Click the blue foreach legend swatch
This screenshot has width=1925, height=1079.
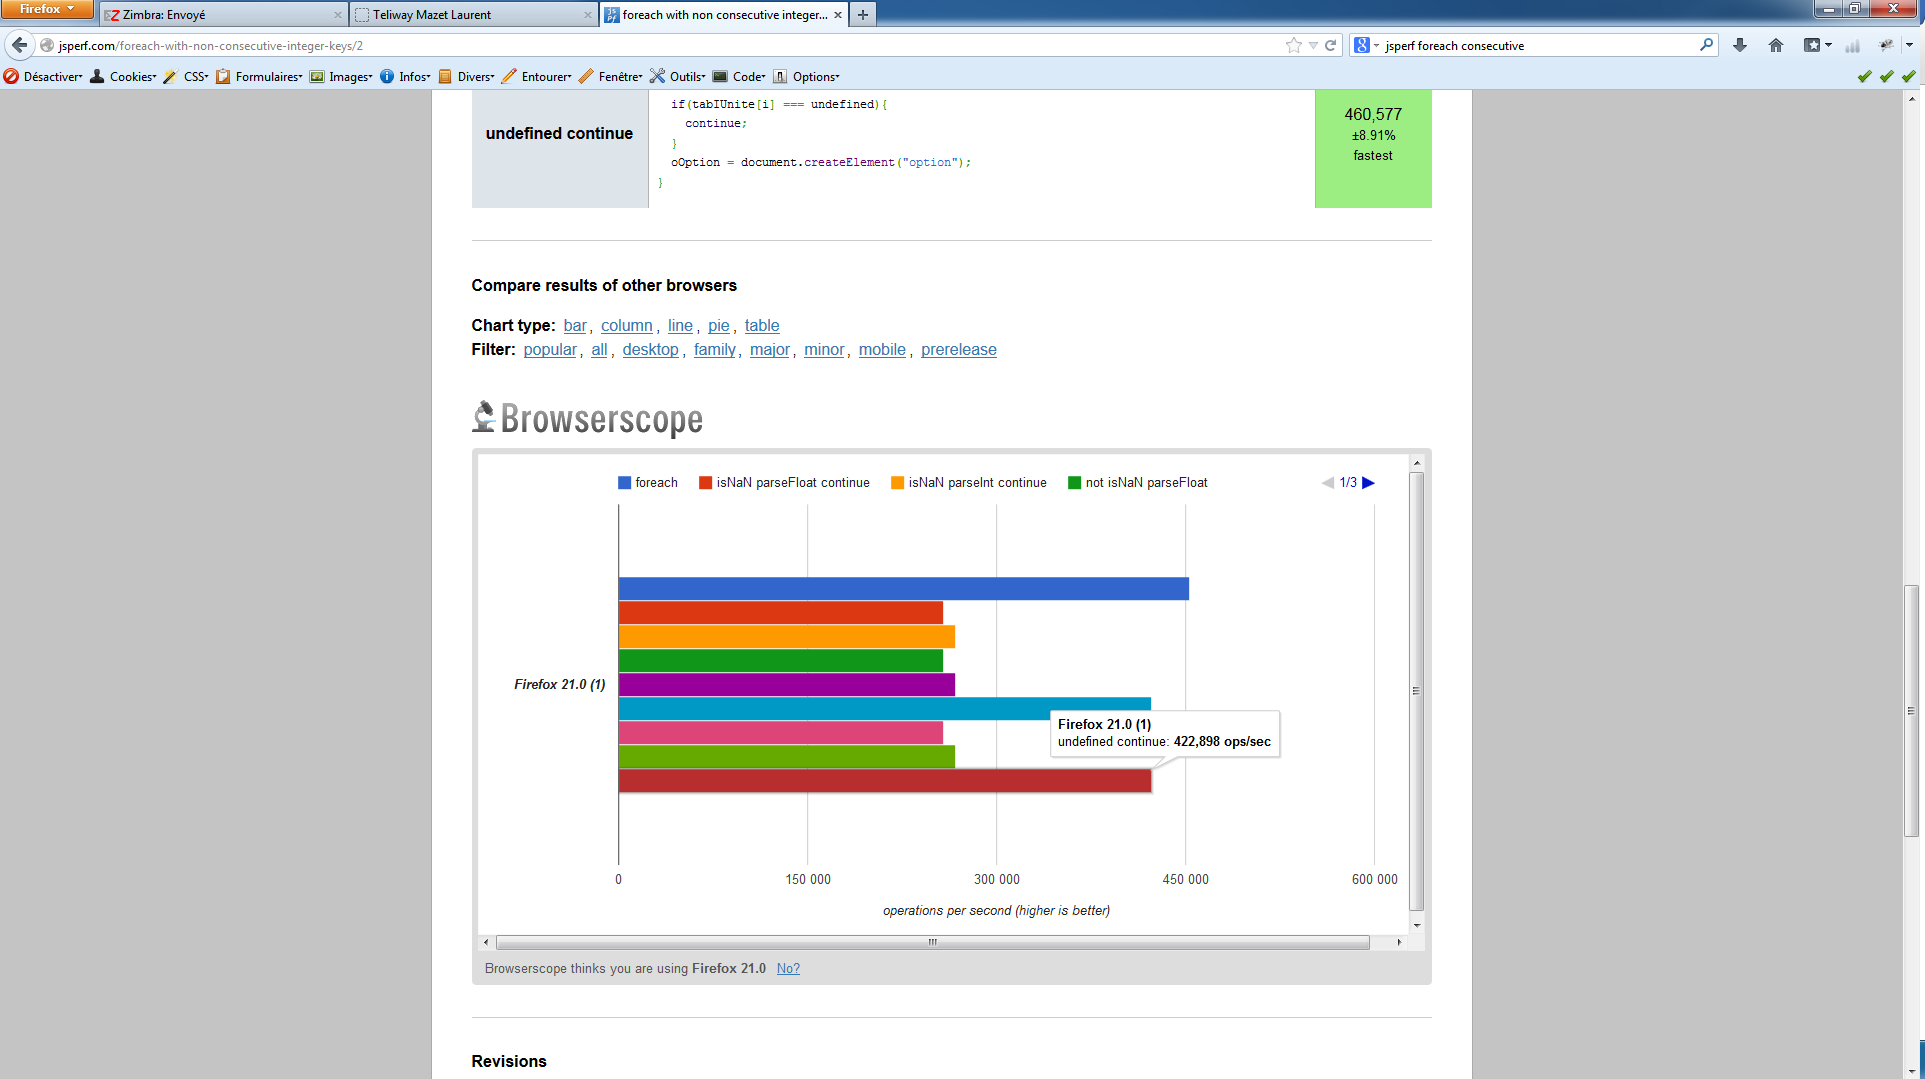624,483
